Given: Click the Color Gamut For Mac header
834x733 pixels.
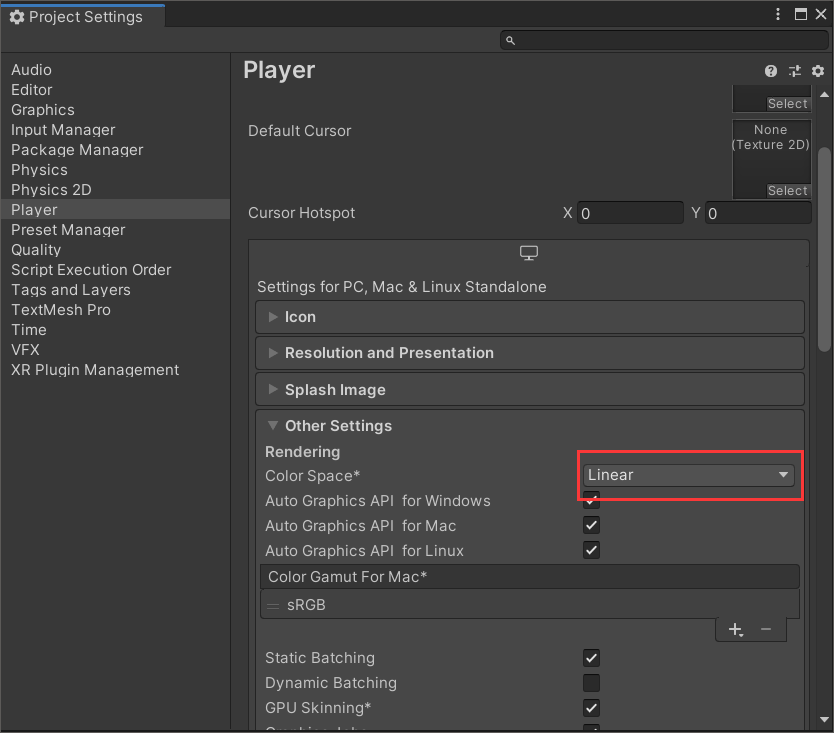Looking at the screenshot, I should 530,577.
